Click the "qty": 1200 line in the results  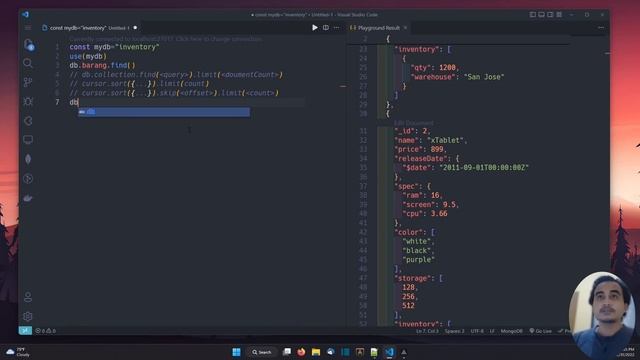(435, 68)
